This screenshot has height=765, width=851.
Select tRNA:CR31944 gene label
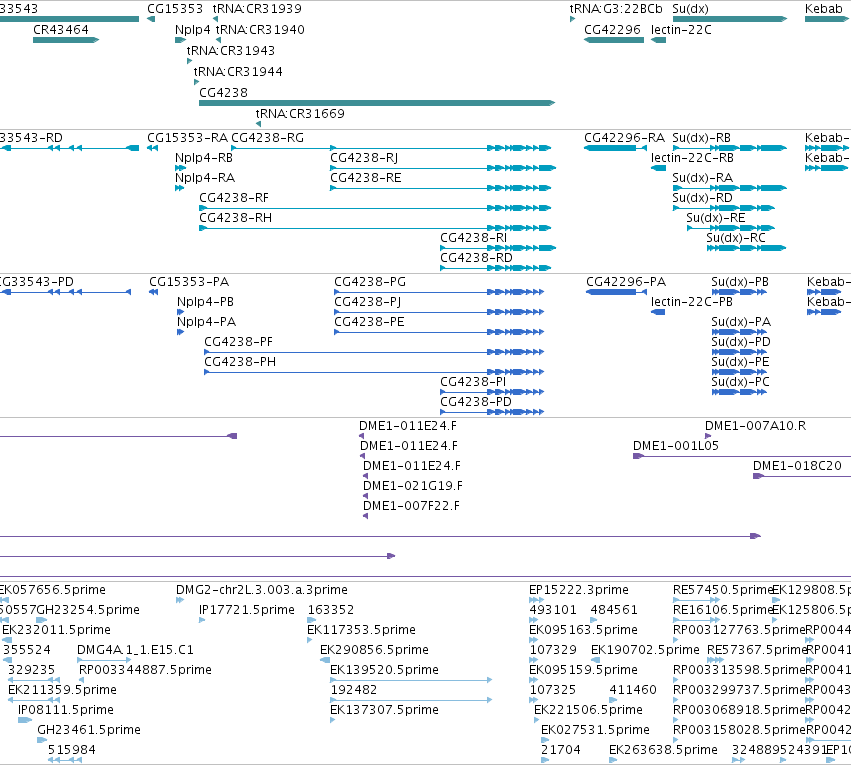238,72
